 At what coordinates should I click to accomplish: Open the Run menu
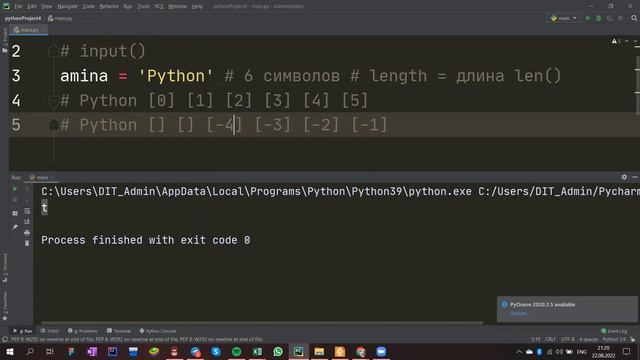128,7
